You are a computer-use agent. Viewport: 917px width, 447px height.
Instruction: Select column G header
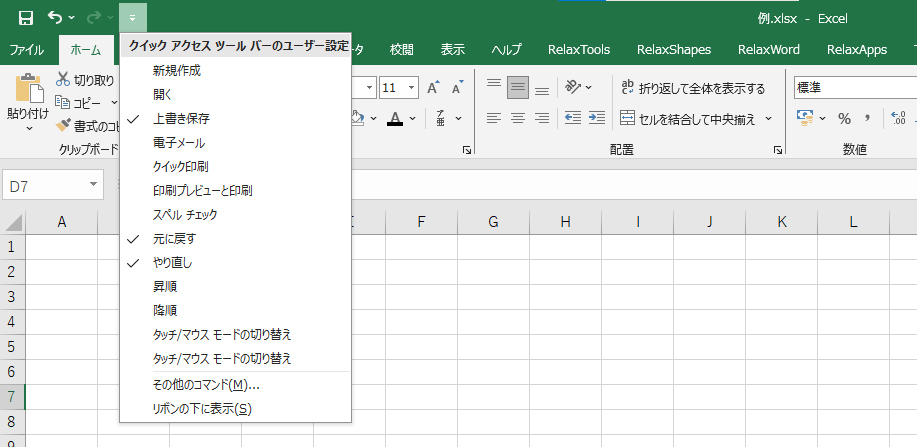click(x=493, y=222)
